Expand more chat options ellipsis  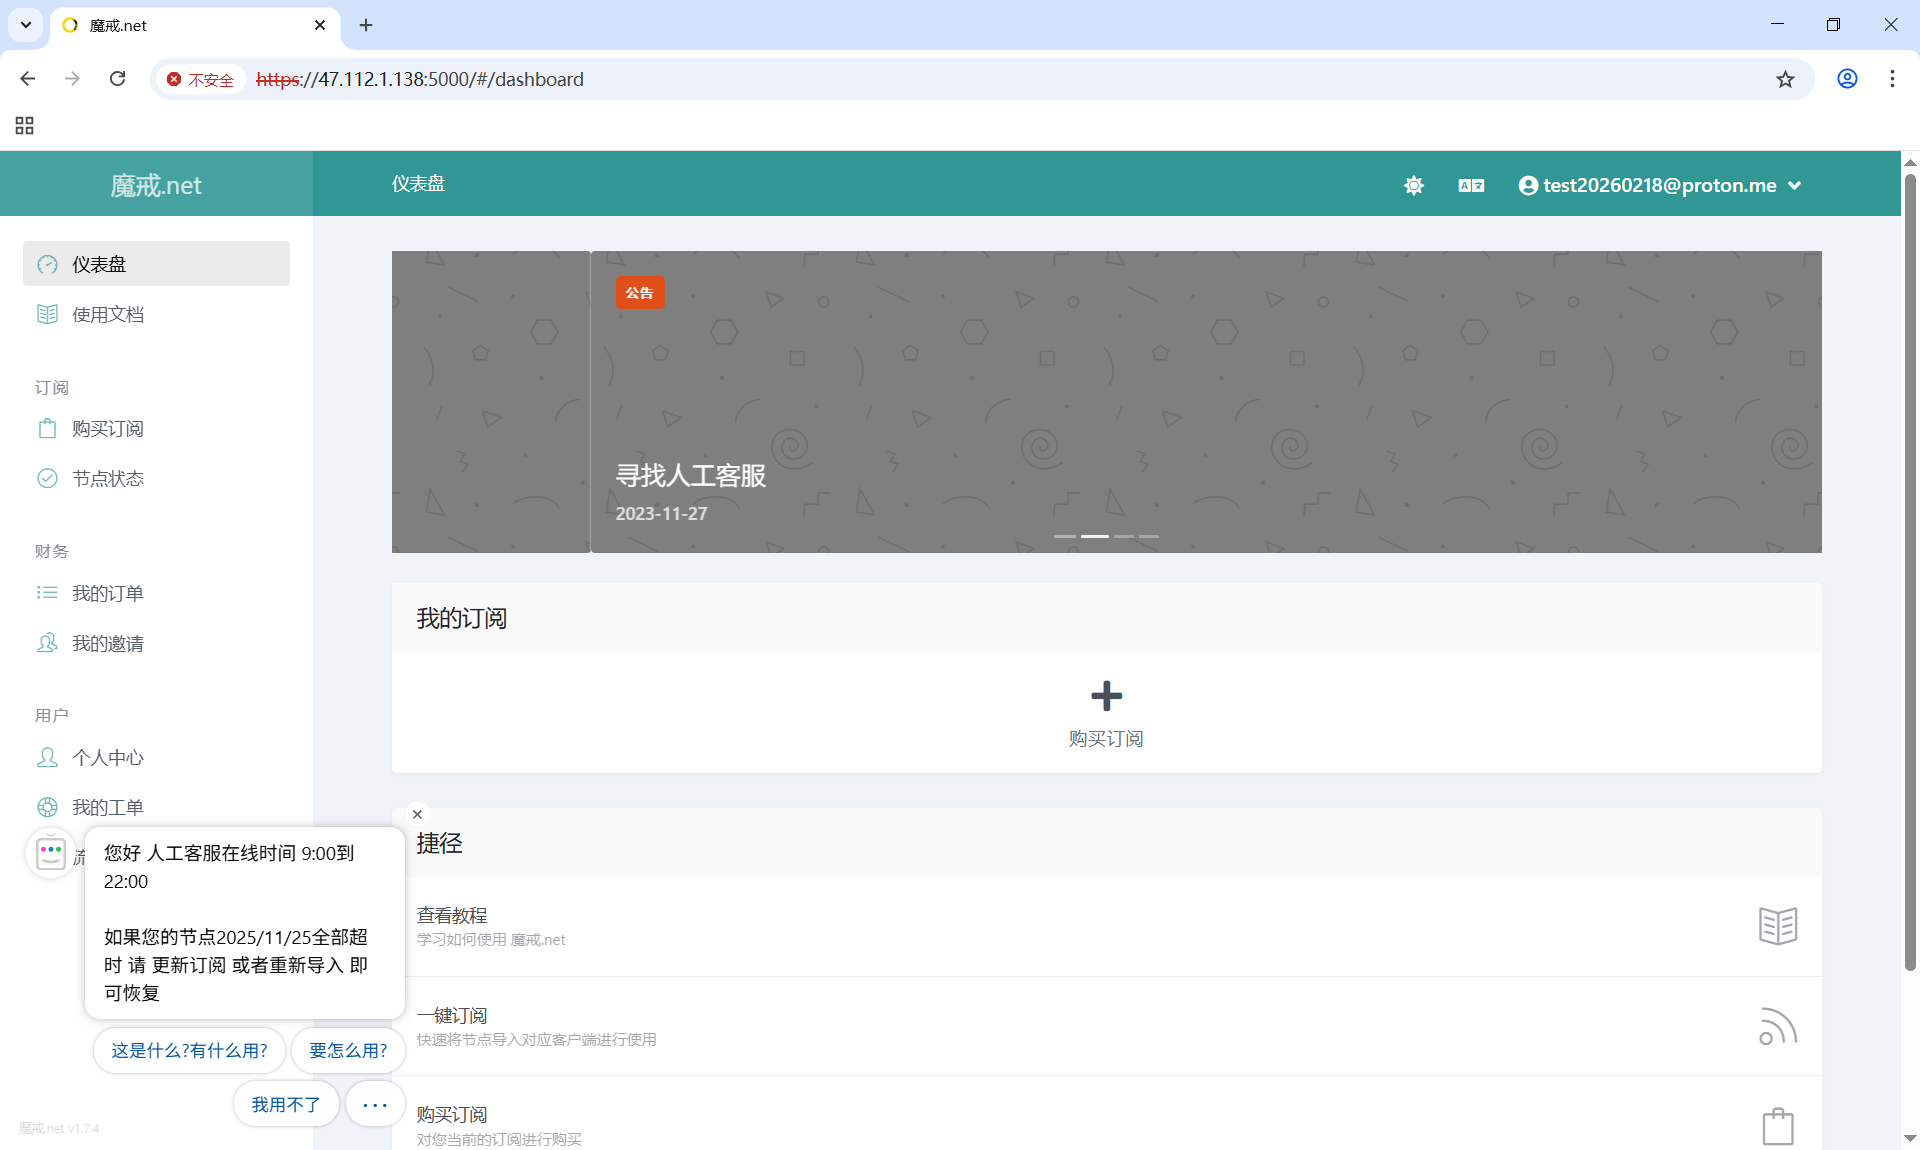point(375,1104)
